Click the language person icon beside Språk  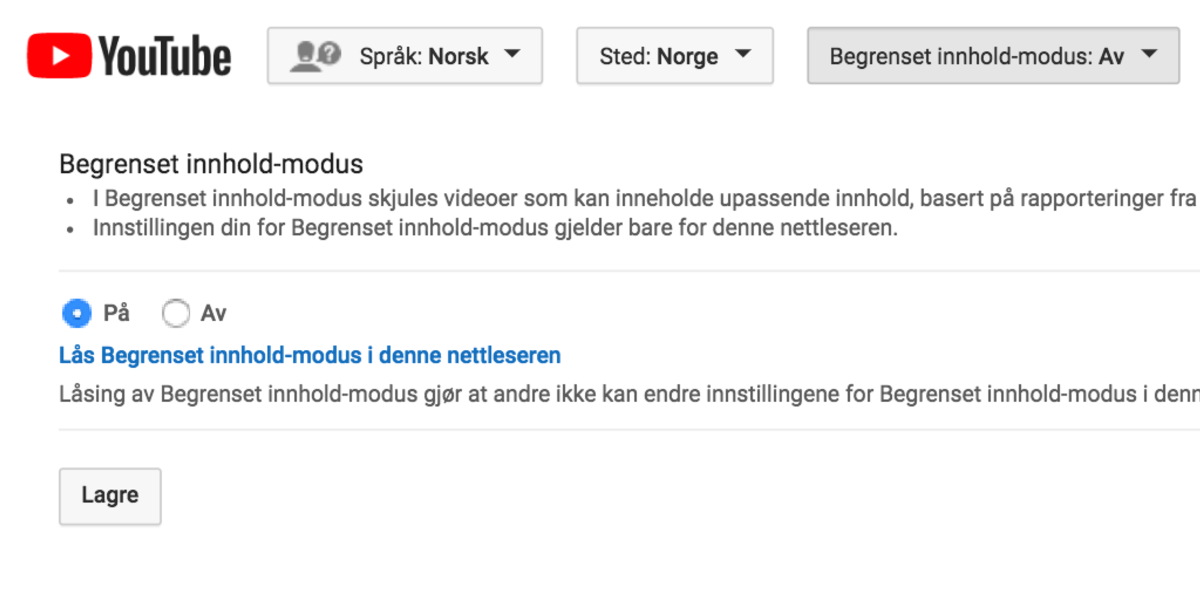pyautogui.click(x=315, y=56)
